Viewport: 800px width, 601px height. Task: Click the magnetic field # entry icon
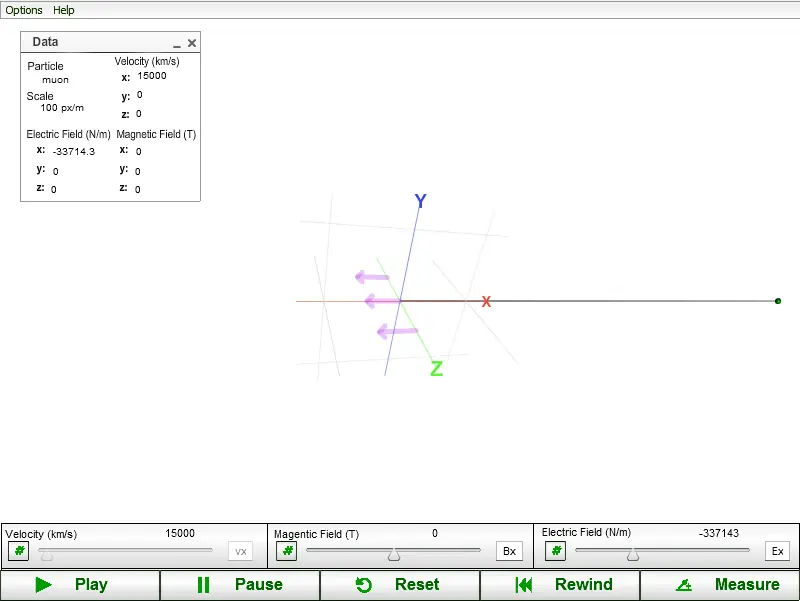[x=287, y=551]
